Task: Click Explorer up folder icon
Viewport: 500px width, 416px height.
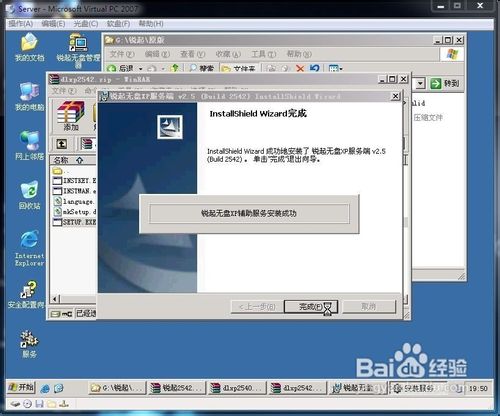Action: coord(174,68)
